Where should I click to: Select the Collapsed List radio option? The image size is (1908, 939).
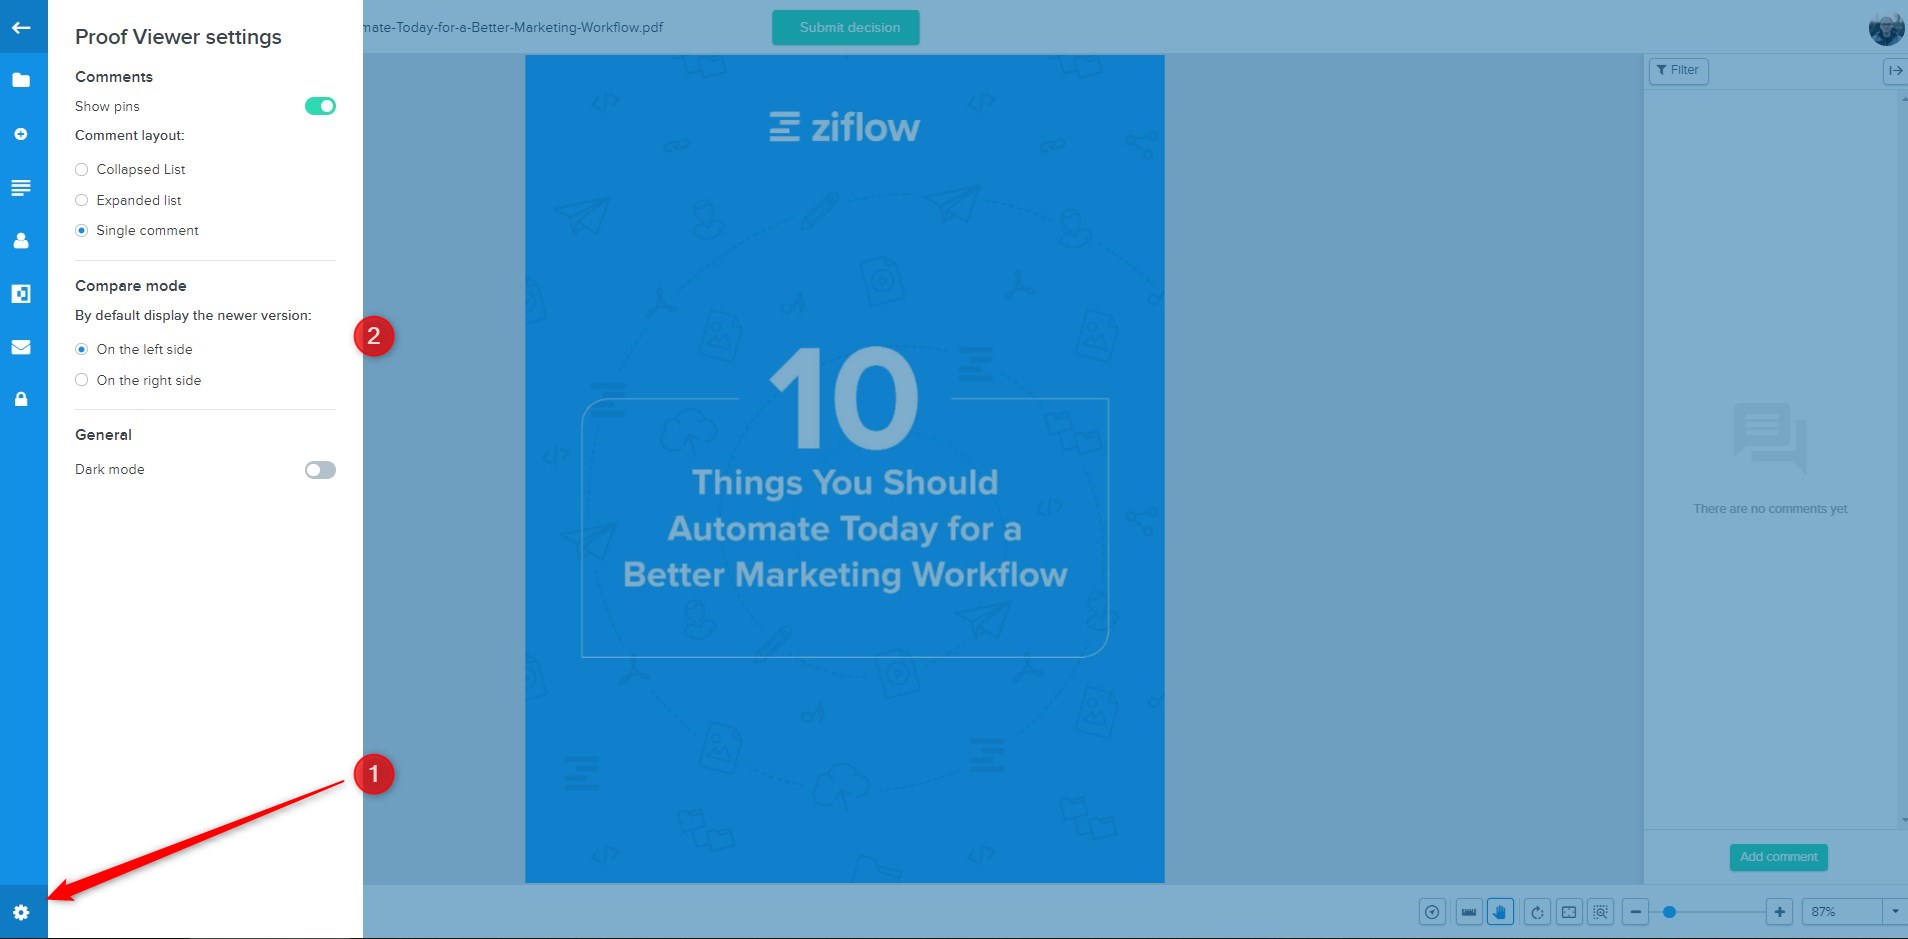82,170
